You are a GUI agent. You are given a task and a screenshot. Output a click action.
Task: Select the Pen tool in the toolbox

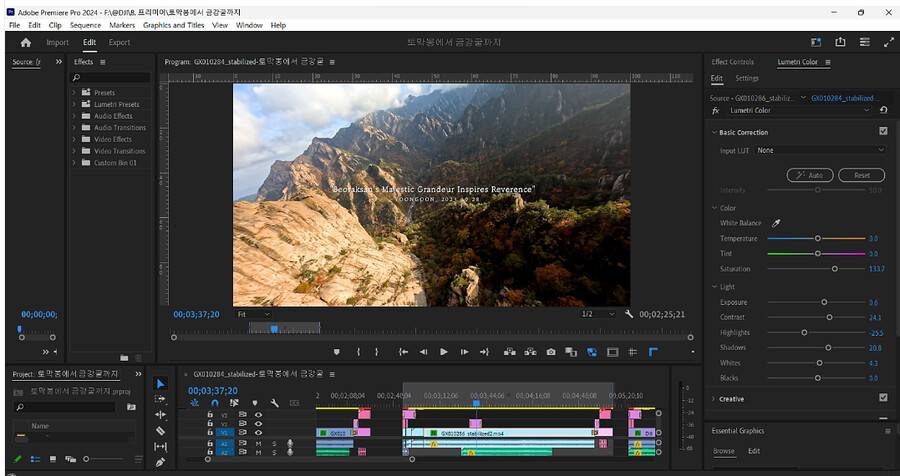[x=161, y=462]
